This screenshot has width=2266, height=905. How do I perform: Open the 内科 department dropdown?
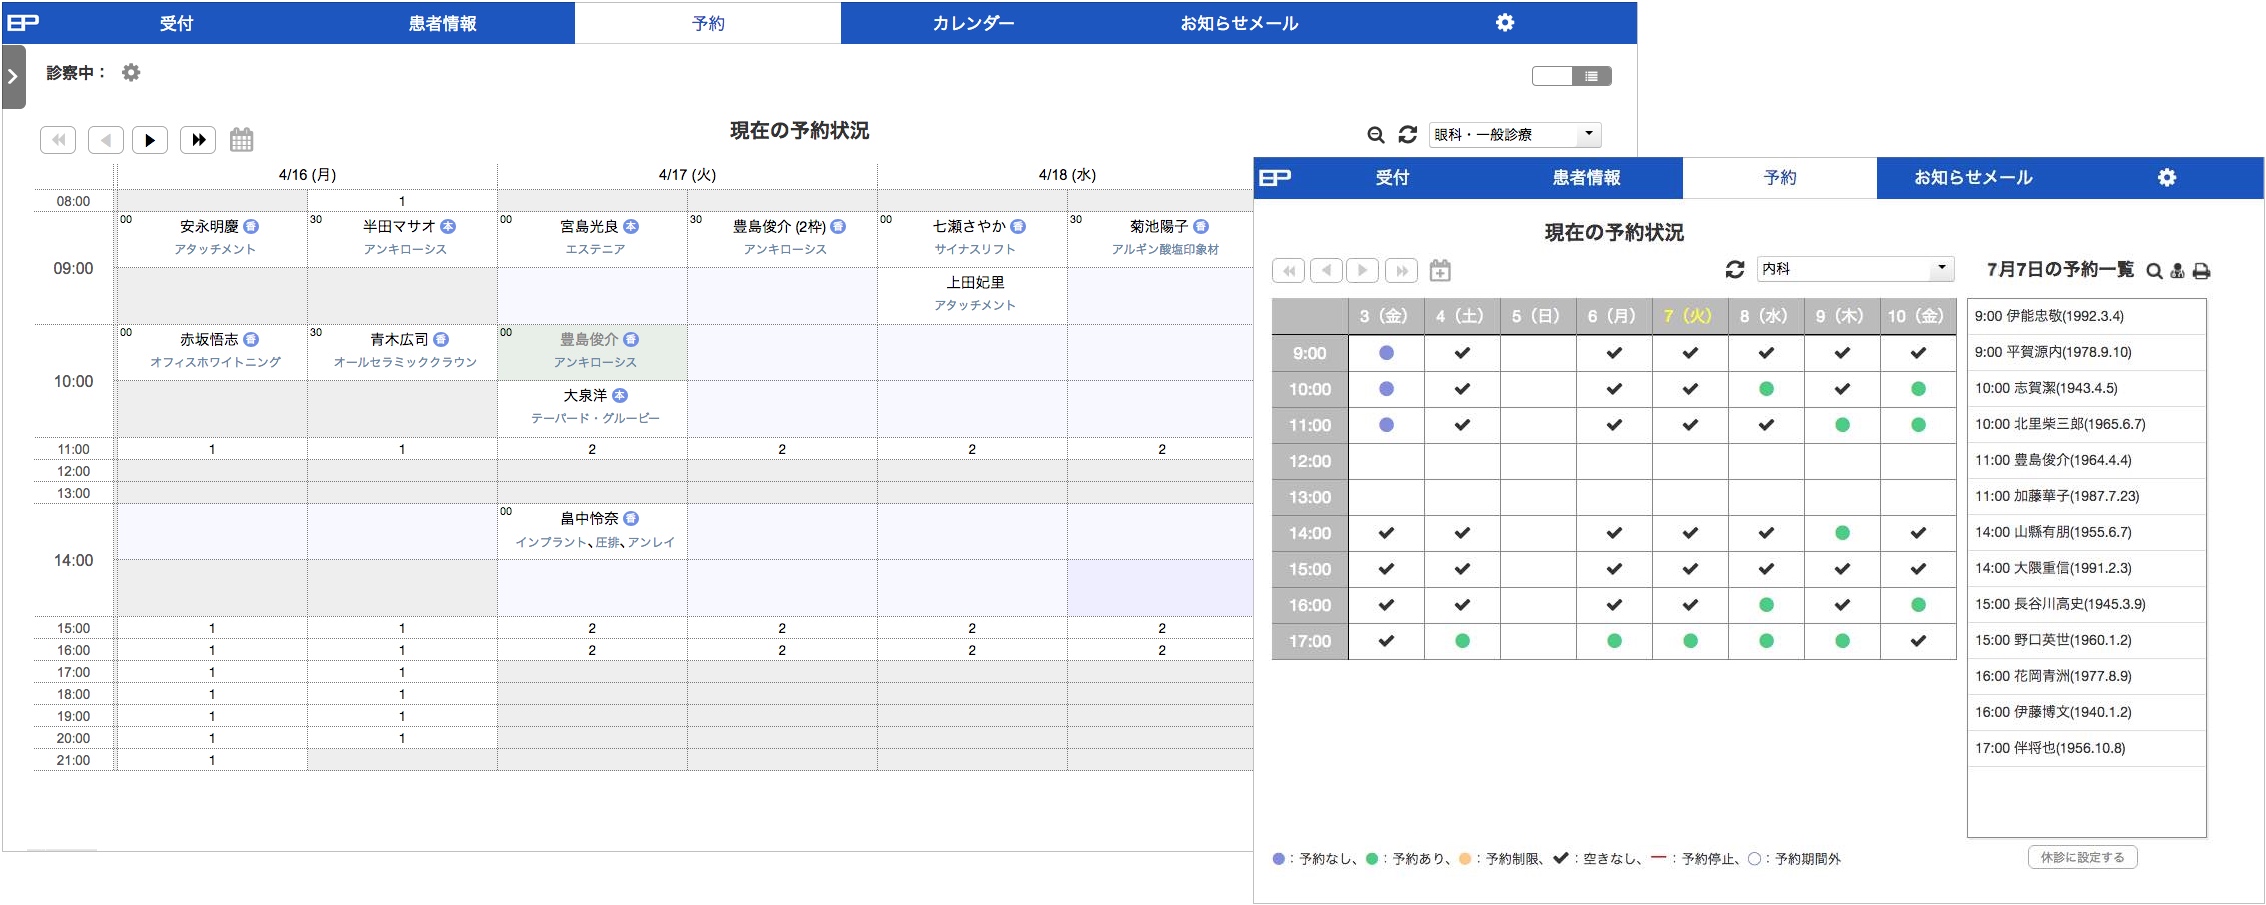click(x=1855, y=269)
